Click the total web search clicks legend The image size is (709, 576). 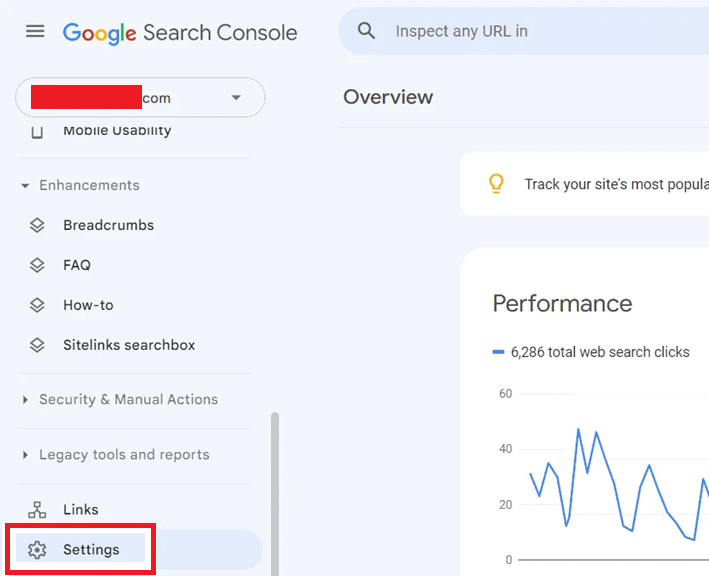[591, 352]
